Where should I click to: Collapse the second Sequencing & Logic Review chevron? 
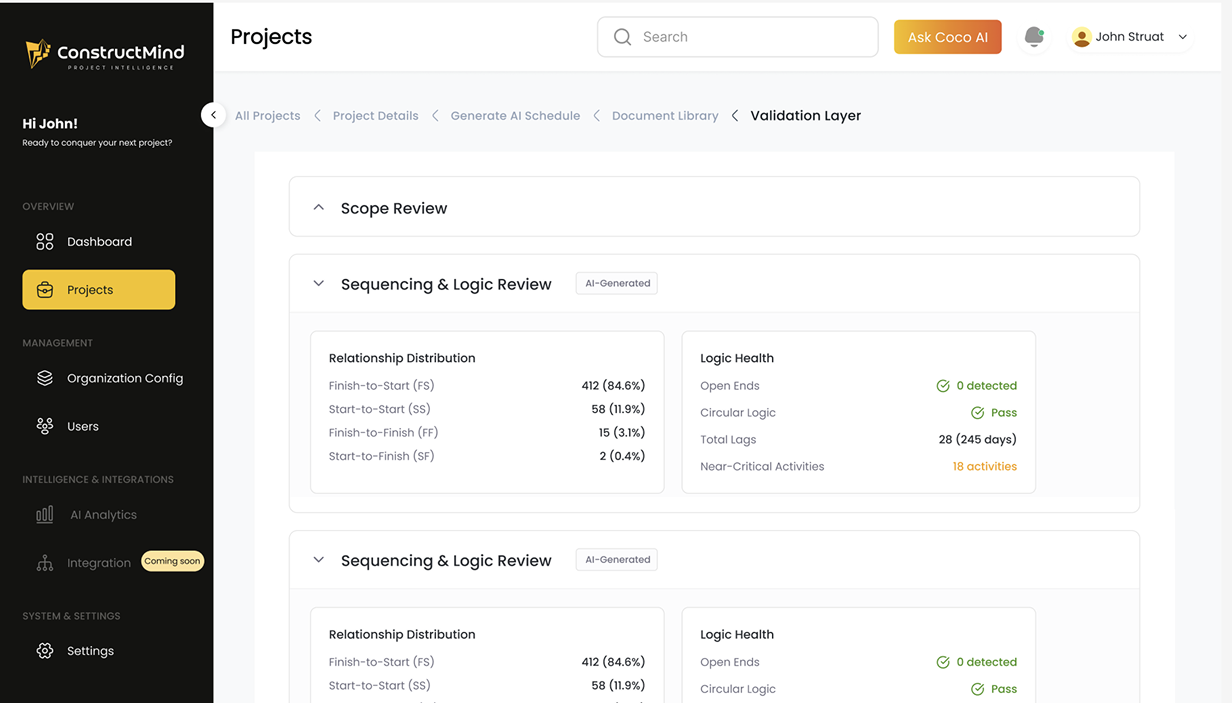[x=319, y=560]
